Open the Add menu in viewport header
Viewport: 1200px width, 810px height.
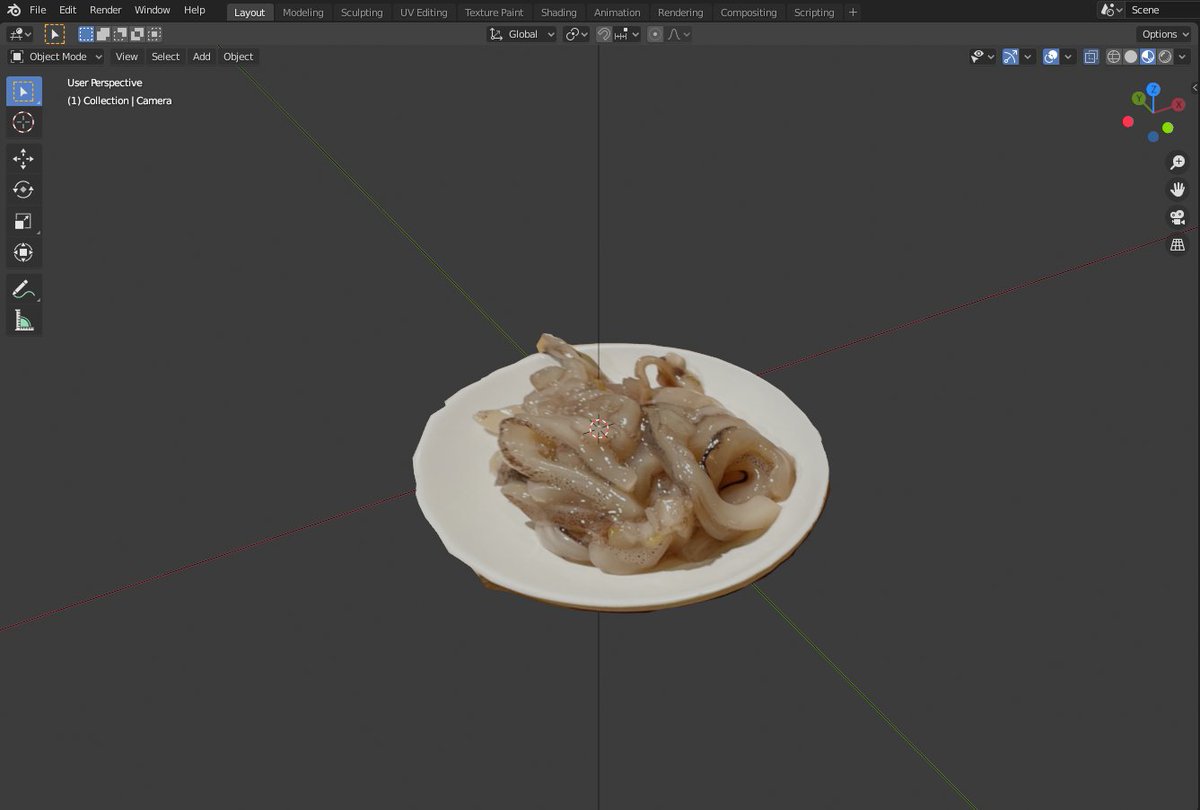tap(201, 56)
